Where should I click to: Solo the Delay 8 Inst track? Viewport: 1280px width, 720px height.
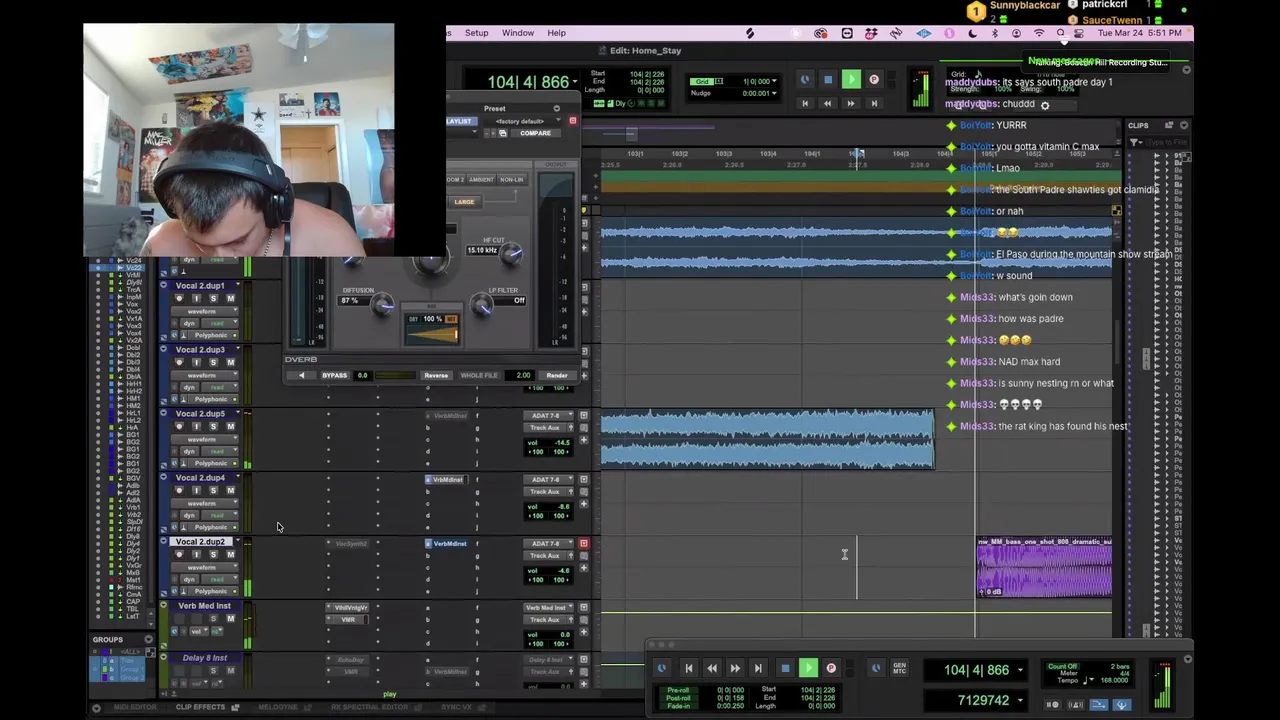coord(213,670)
